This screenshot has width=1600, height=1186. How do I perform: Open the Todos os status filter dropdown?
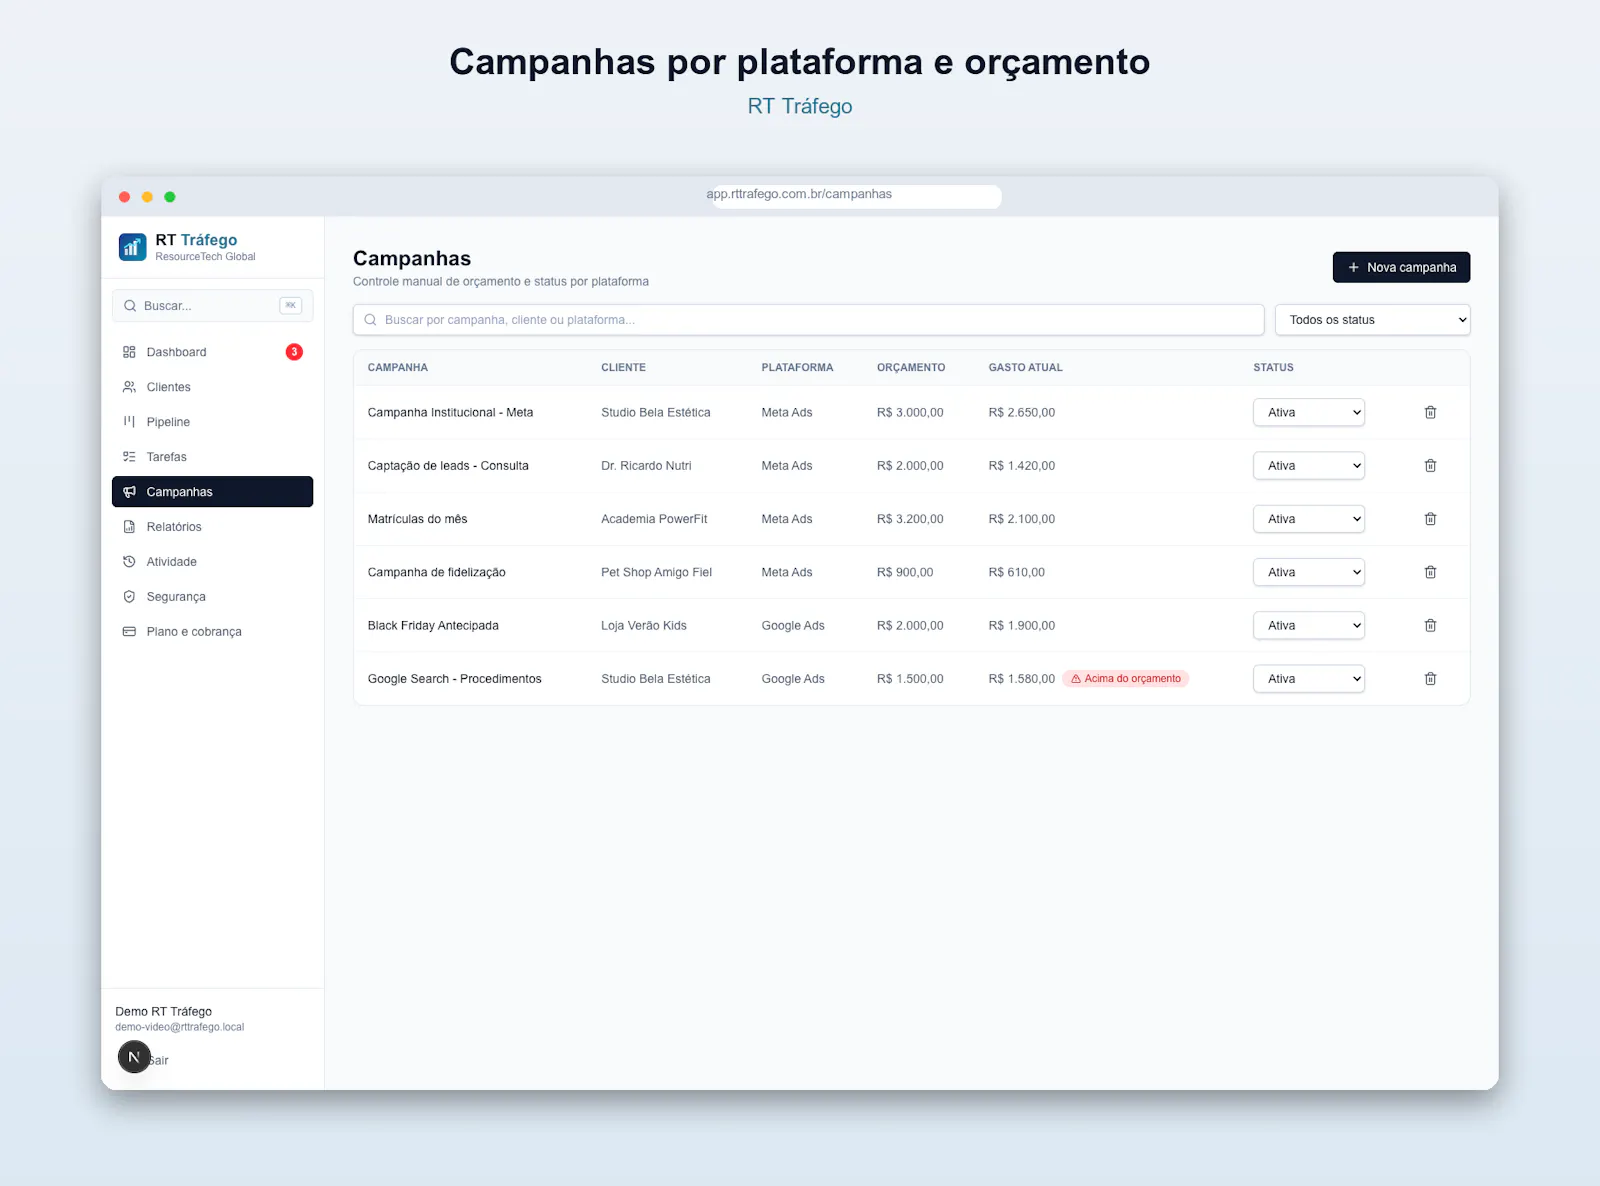[x=1372, y=320]
